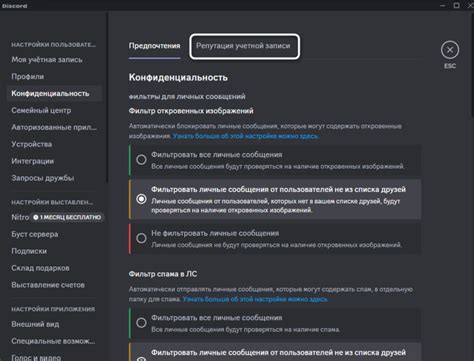Image resolution: width=474 pixels, height=361 pixels.
Task: Open Склад подарков section
Action: (40, 268)
